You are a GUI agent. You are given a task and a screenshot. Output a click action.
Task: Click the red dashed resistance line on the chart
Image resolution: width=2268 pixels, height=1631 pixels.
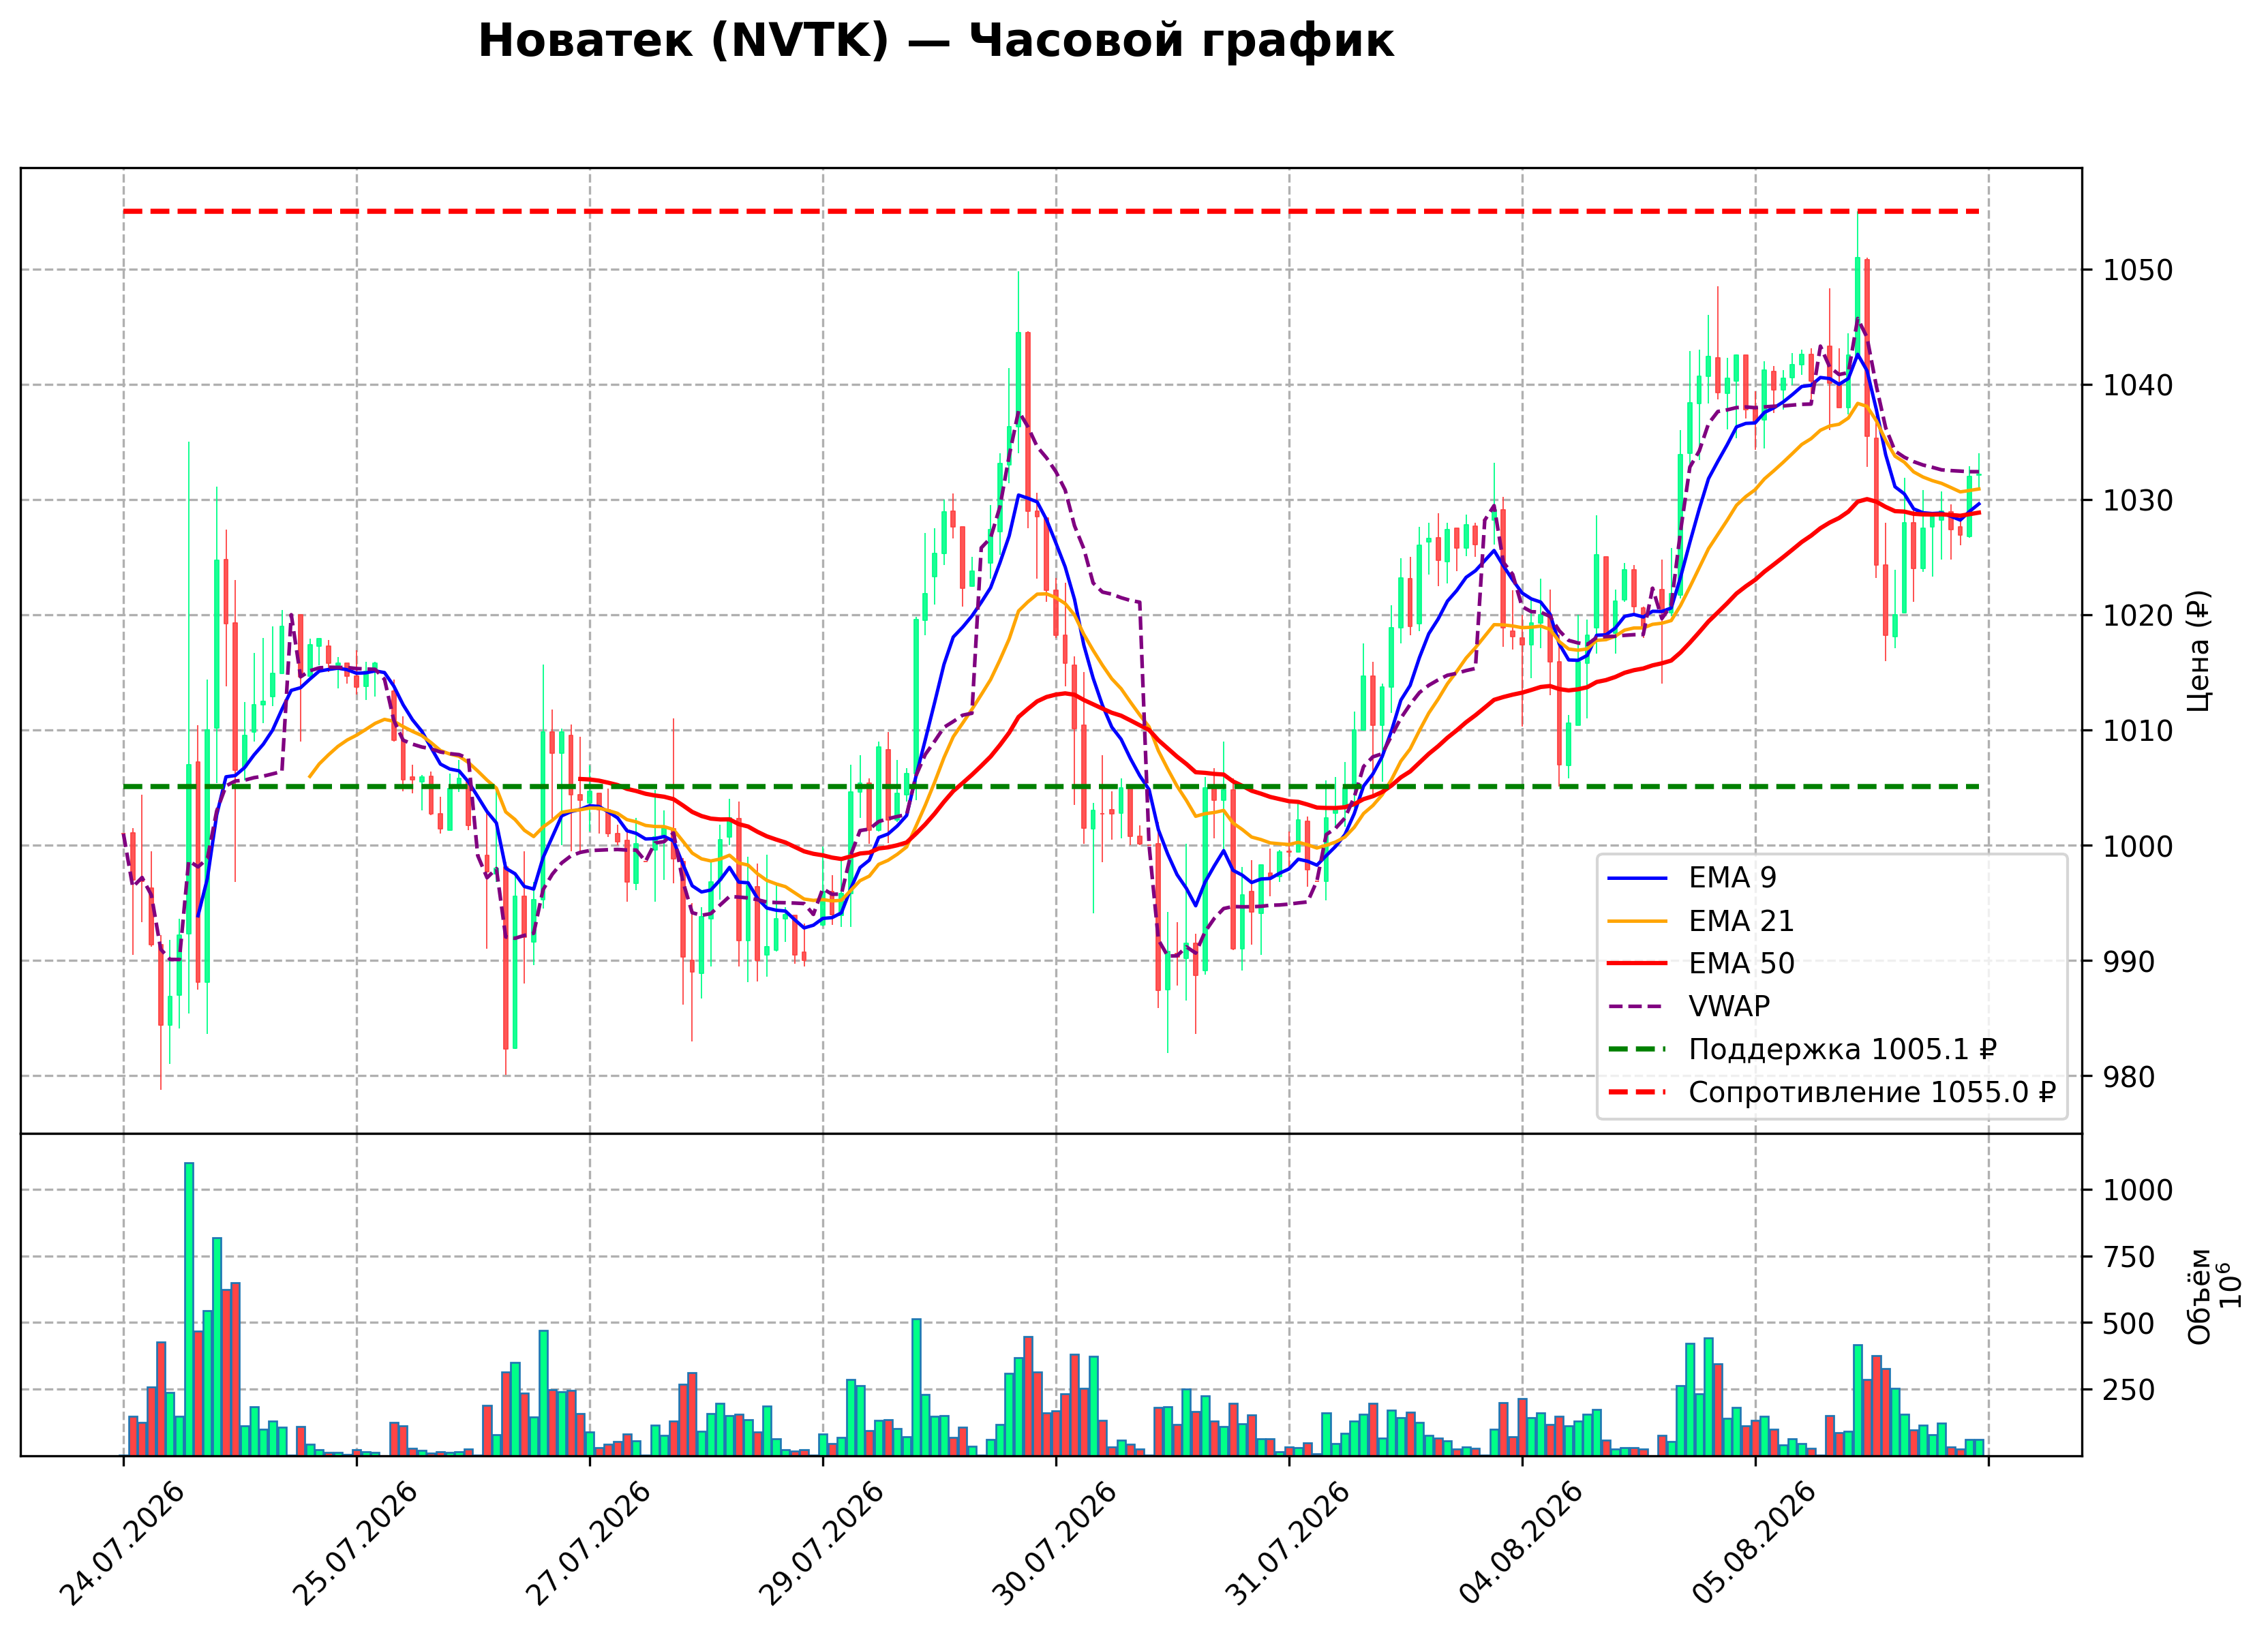tap(1051, 212)
